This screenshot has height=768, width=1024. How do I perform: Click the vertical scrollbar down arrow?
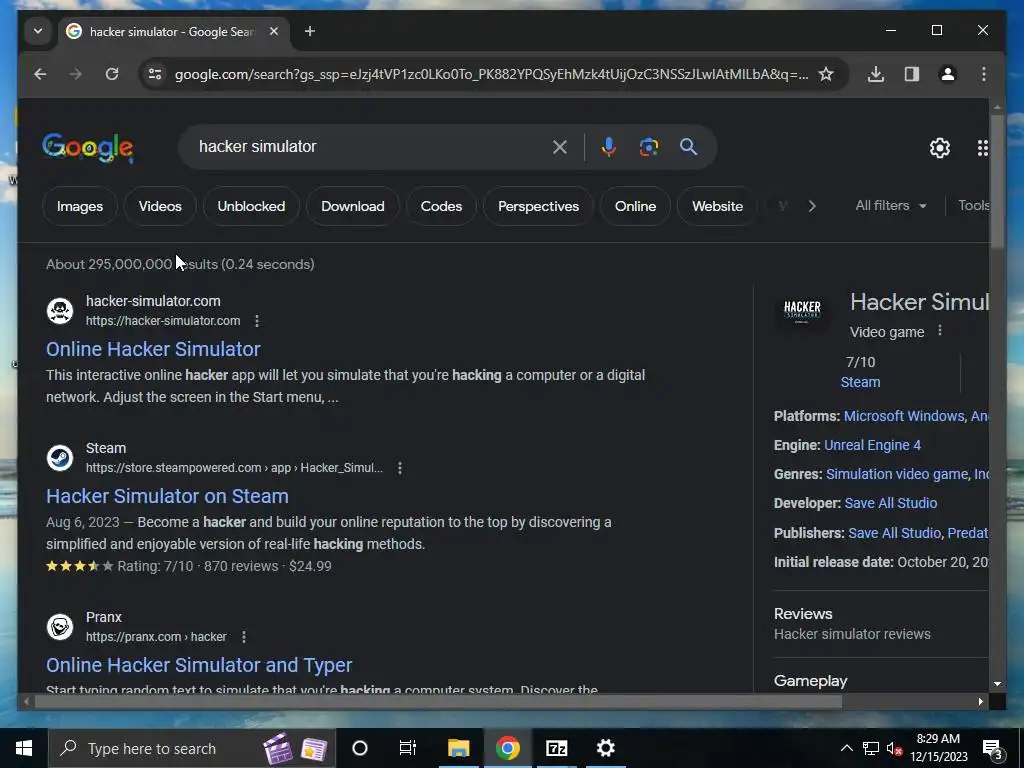(x=997, y=684)
